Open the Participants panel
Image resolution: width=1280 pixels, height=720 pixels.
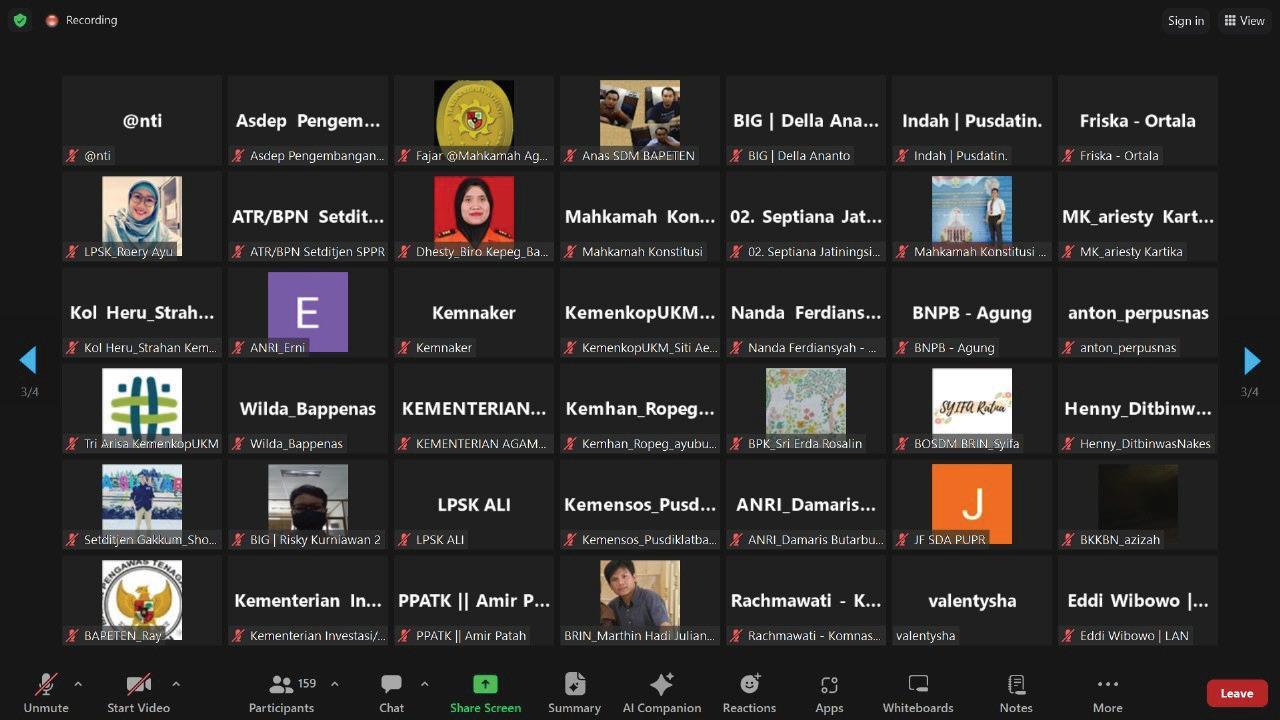click(x=282, y=693)
